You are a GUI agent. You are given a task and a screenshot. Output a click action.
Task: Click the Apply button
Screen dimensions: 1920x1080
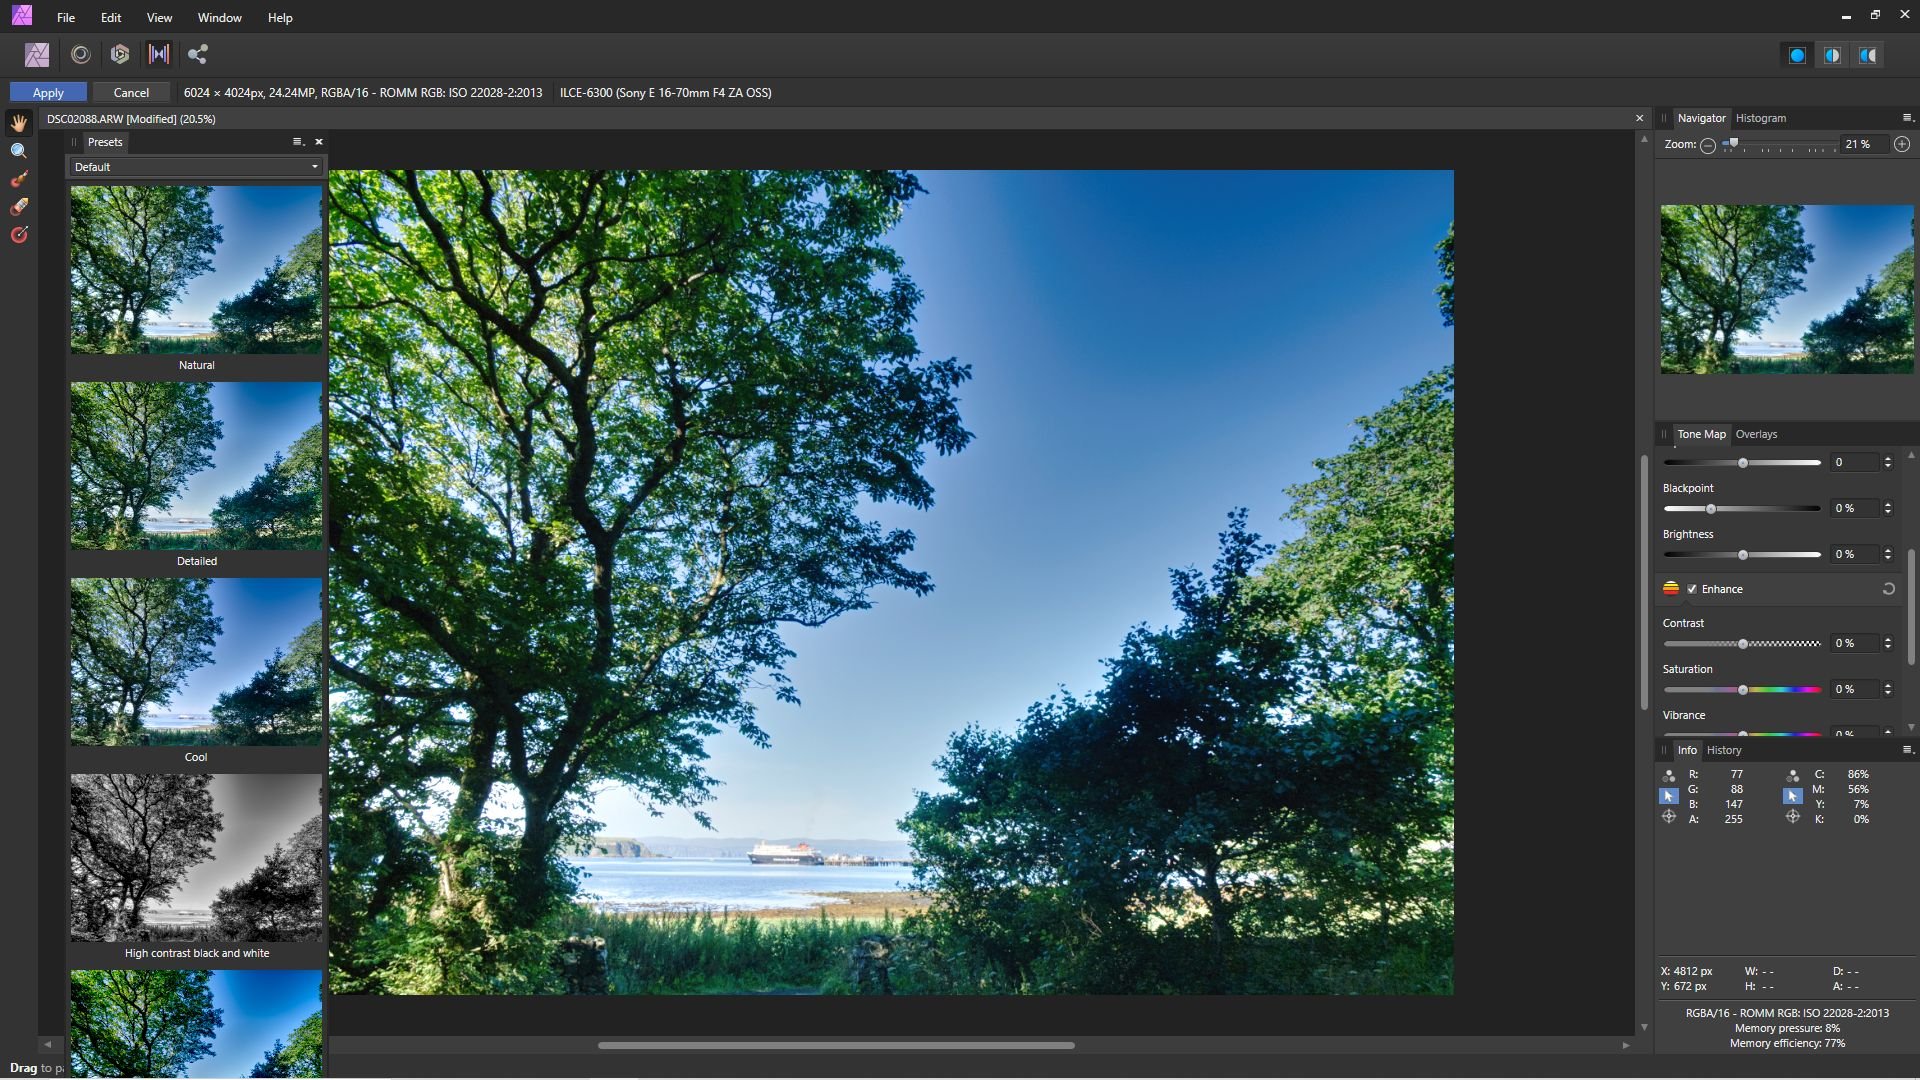point(48,92)
